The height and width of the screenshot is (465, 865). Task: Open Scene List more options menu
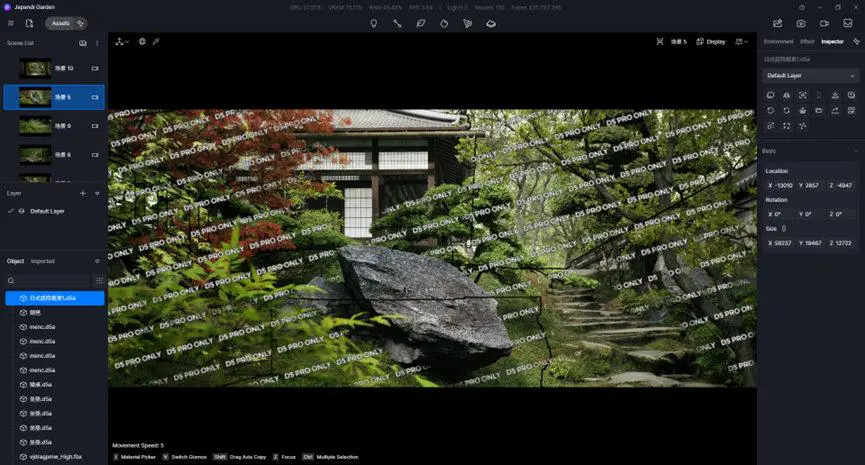coord(97,43)
